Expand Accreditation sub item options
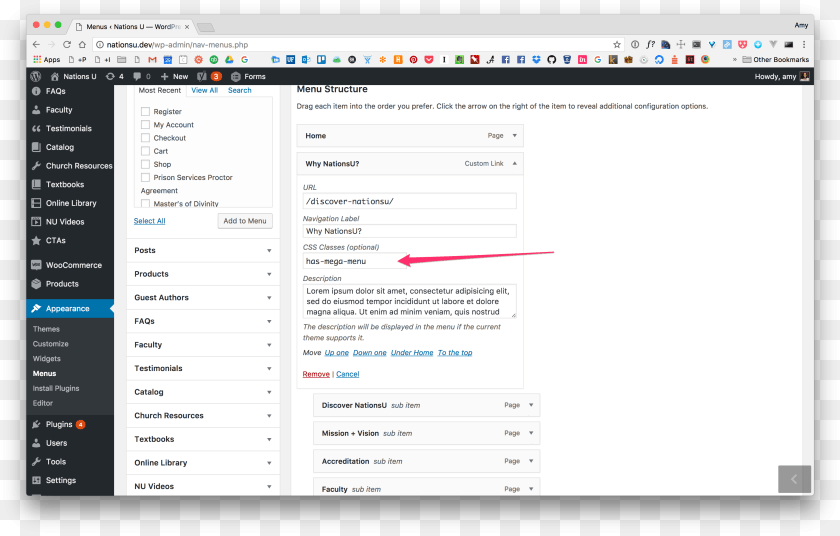The image size is (840, 536). [x=531, y=461]
